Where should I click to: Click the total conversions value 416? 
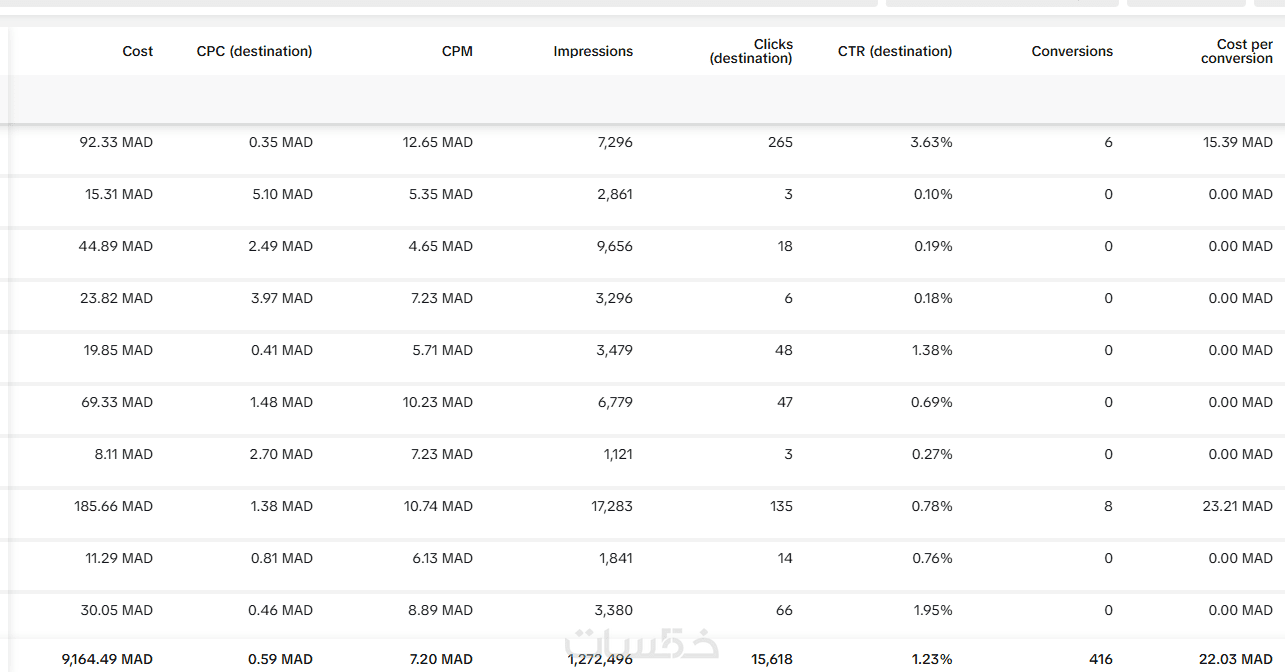(x=1100, y=659)
